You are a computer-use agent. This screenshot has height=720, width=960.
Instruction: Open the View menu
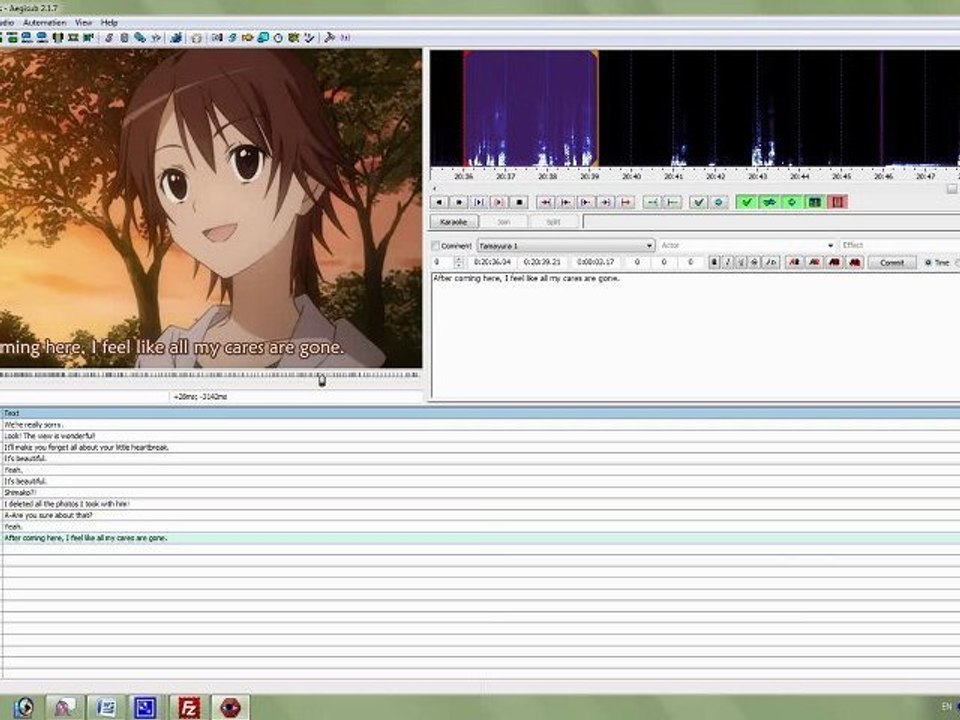click(x=83, y=23)
